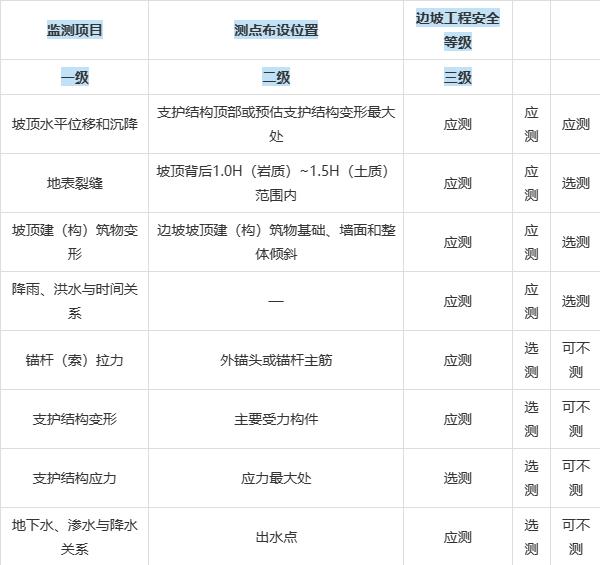The image size is (600, 565).
Task: Select the 边坡坡顶建（构）筑物基础、墙面和整体倾斜 cell
Action: tap(276, 242)
